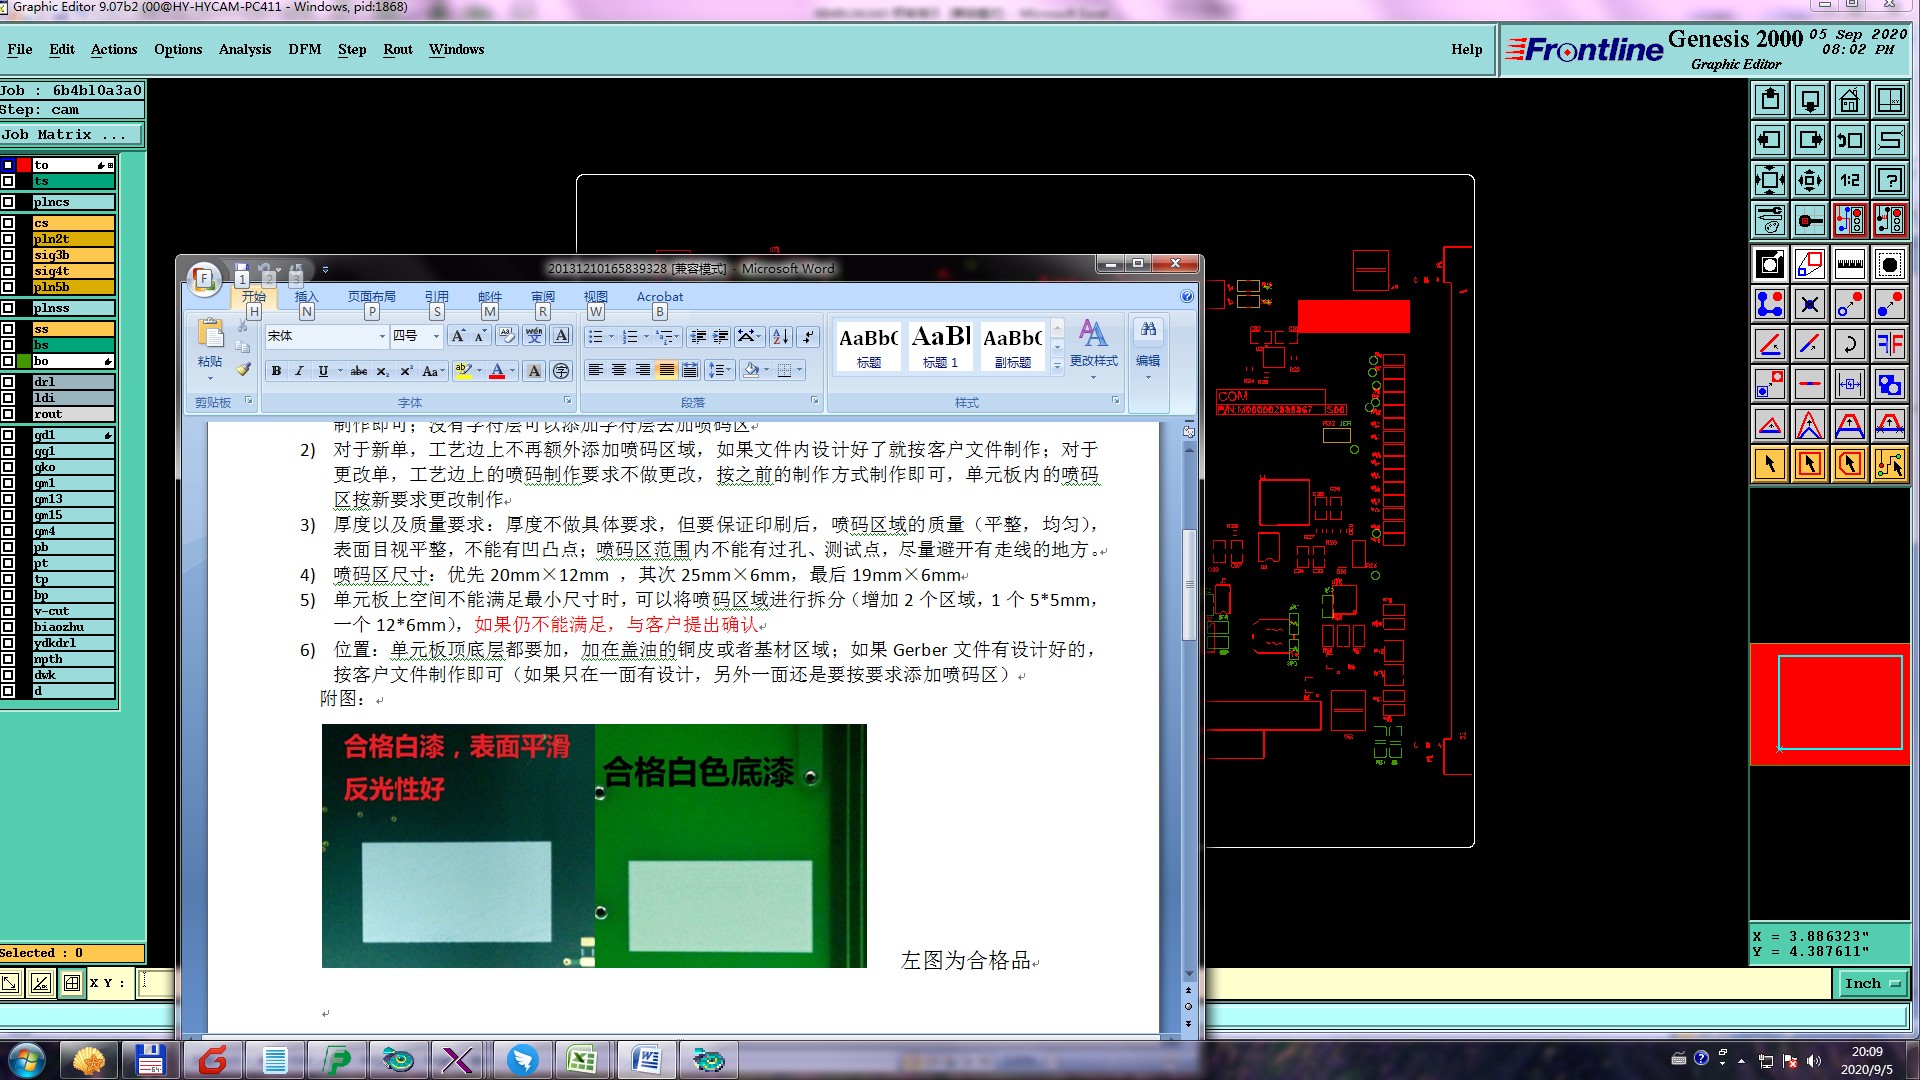This screenshot has height=1080, width=1920.
Task: Click the justify text alignment icon
Action: (x=666, y=371)
